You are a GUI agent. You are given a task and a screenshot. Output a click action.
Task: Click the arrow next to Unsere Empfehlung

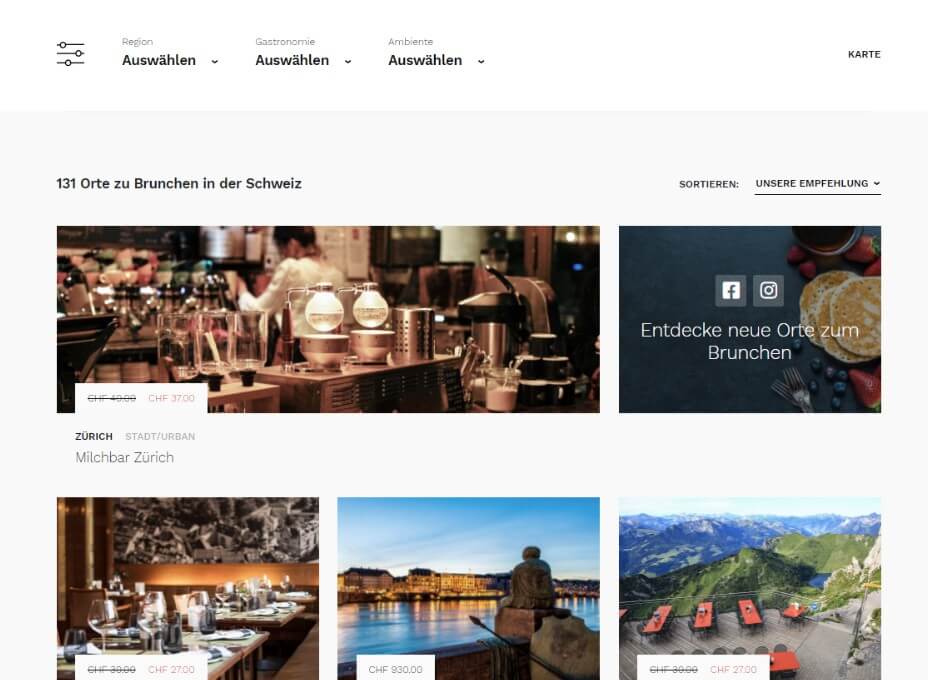pos(877,183)
